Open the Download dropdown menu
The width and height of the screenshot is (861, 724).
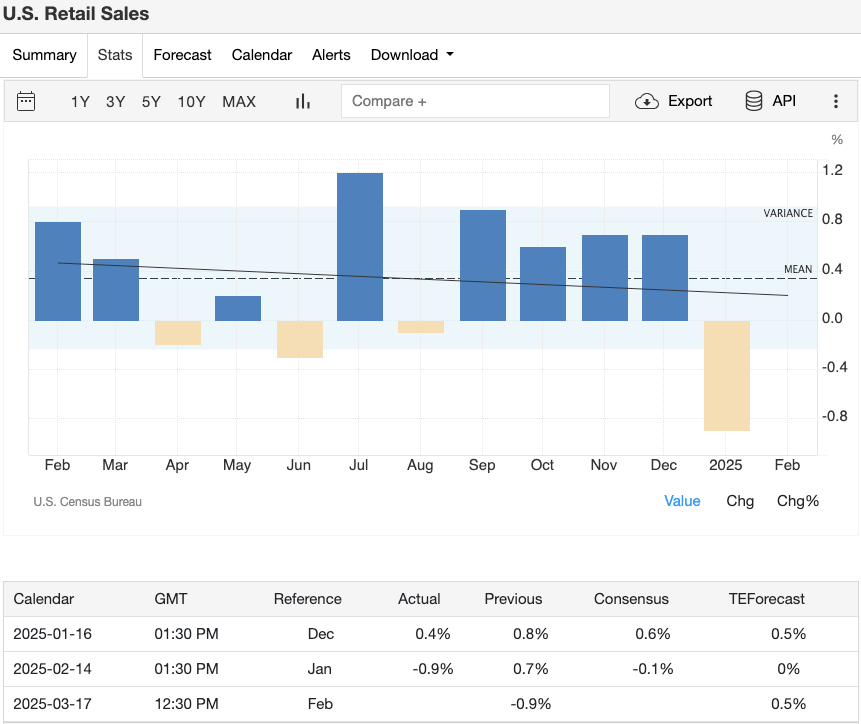click(x=412, y=55)
